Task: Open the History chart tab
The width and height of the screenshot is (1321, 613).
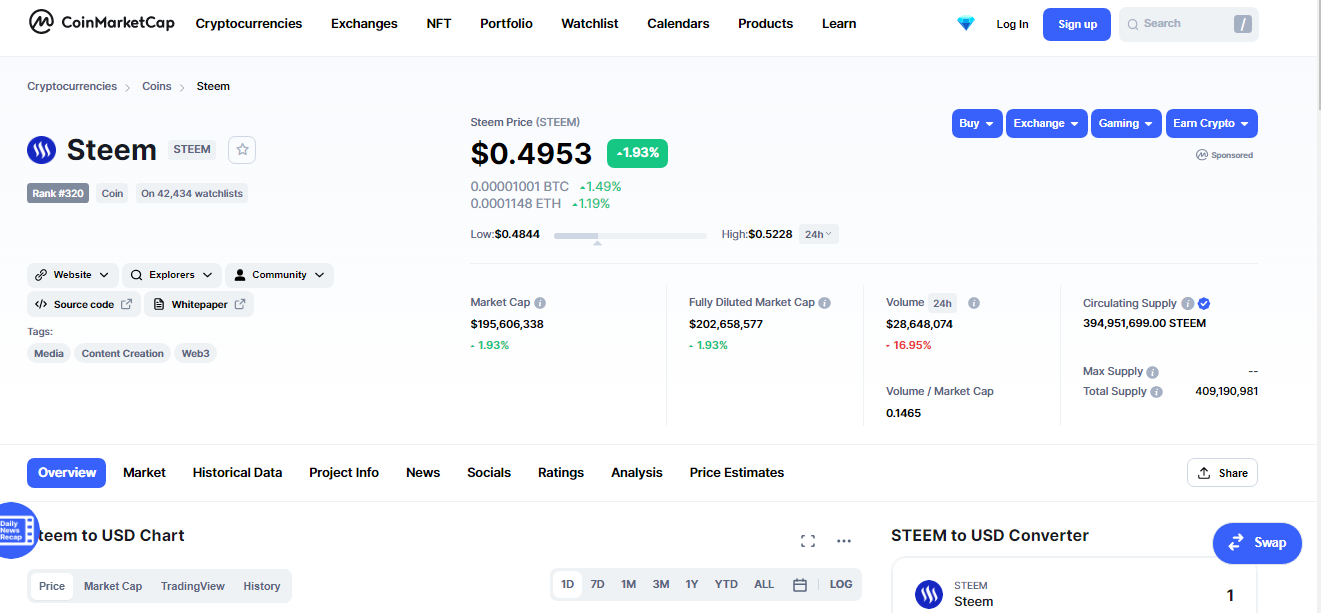Action: click(262, 586)
